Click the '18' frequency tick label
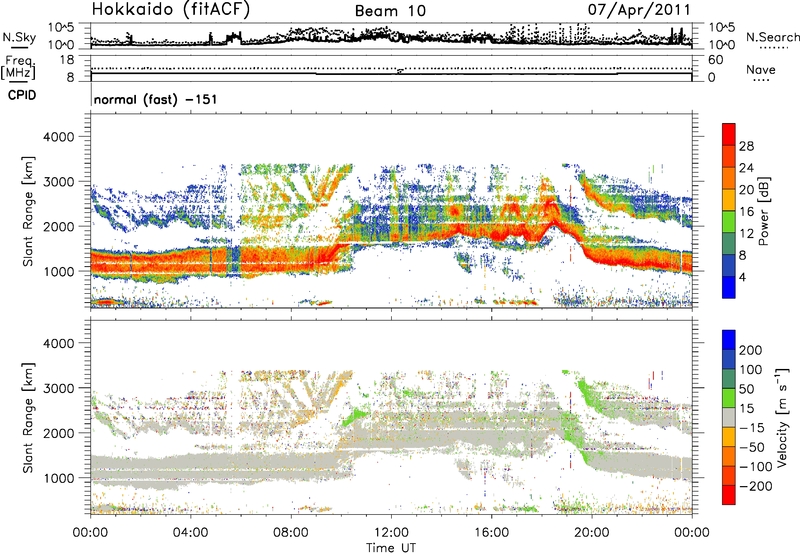 pos(67,60)
